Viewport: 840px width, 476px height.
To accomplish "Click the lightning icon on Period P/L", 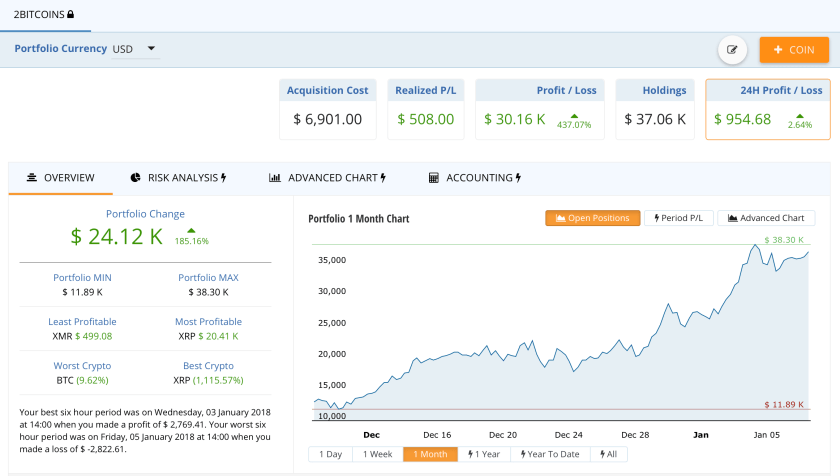I will [657, 218].
